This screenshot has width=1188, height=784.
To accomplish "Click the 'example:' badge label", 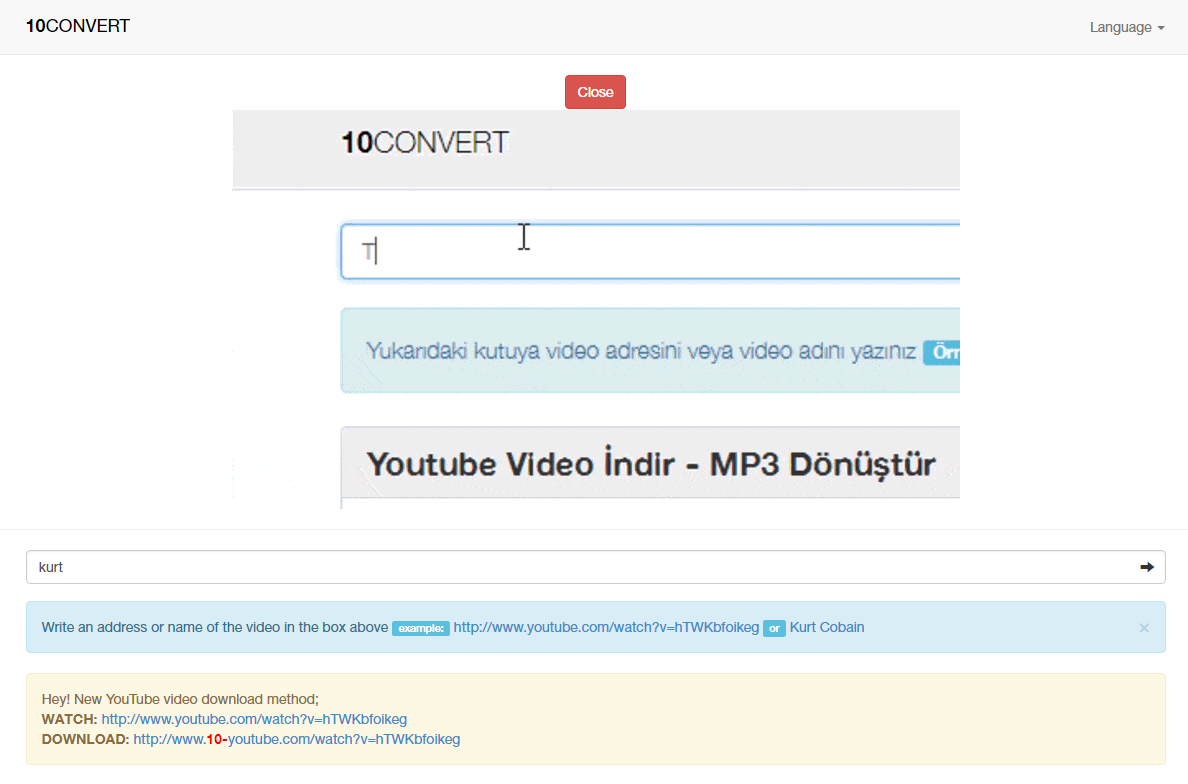I will [x=420, y=629].
